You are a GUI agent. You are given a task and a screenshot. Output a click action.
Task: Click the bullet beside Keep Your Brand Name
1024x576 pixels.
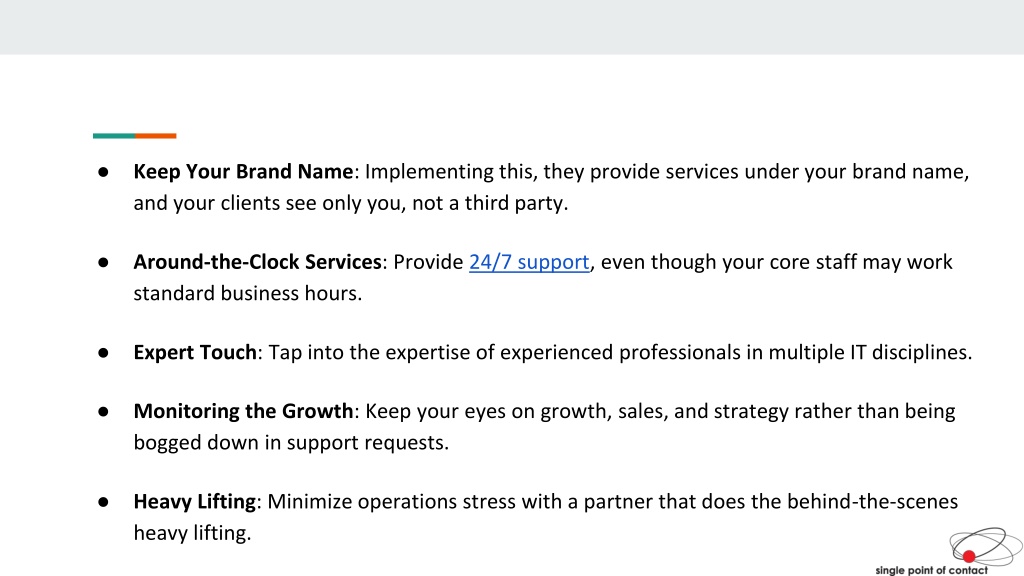point(103,172)
